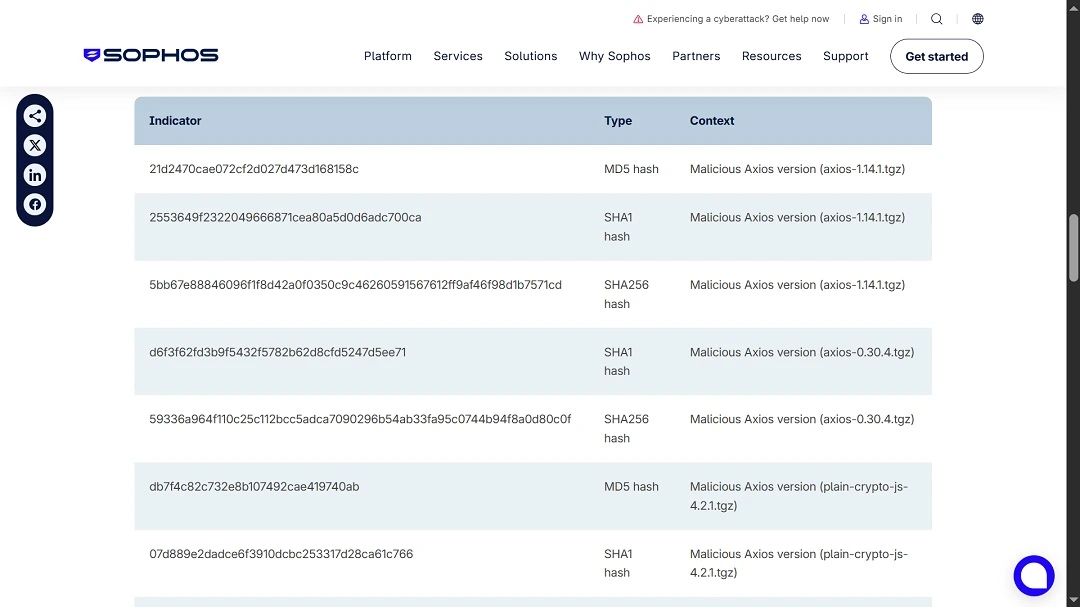The height and width of the screenshot is (607, 1080).
Task: Expand the Platform navigation menu
Action: (387, 56)
